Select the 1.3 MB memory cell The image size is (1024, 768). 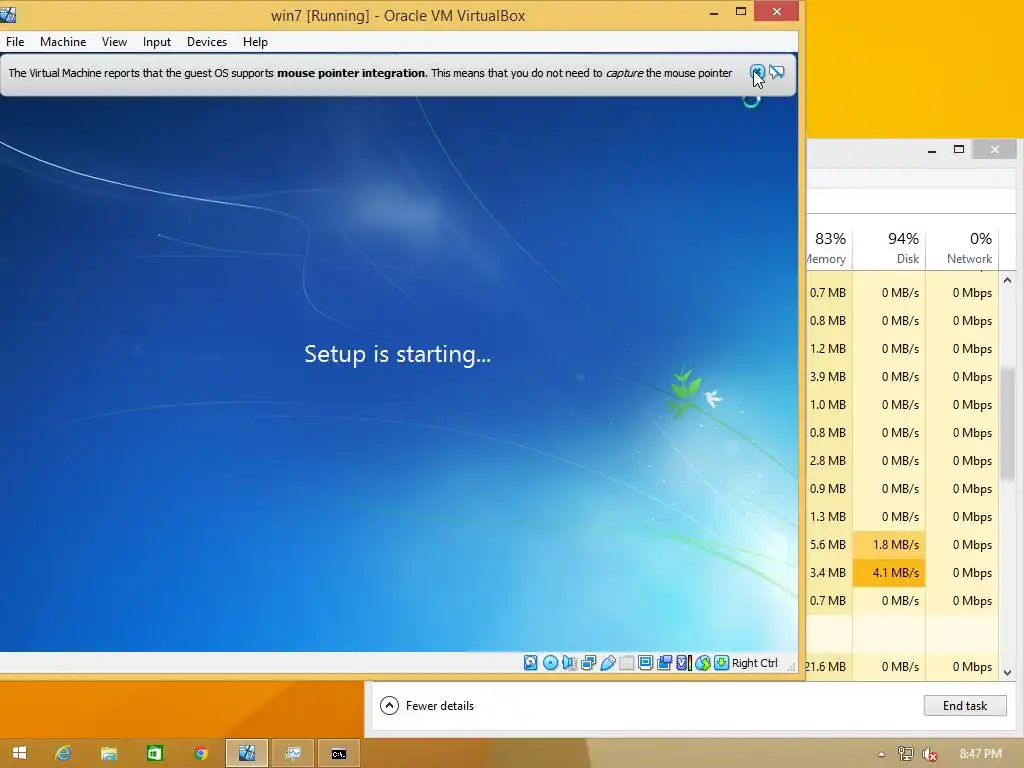coord(829,517)
